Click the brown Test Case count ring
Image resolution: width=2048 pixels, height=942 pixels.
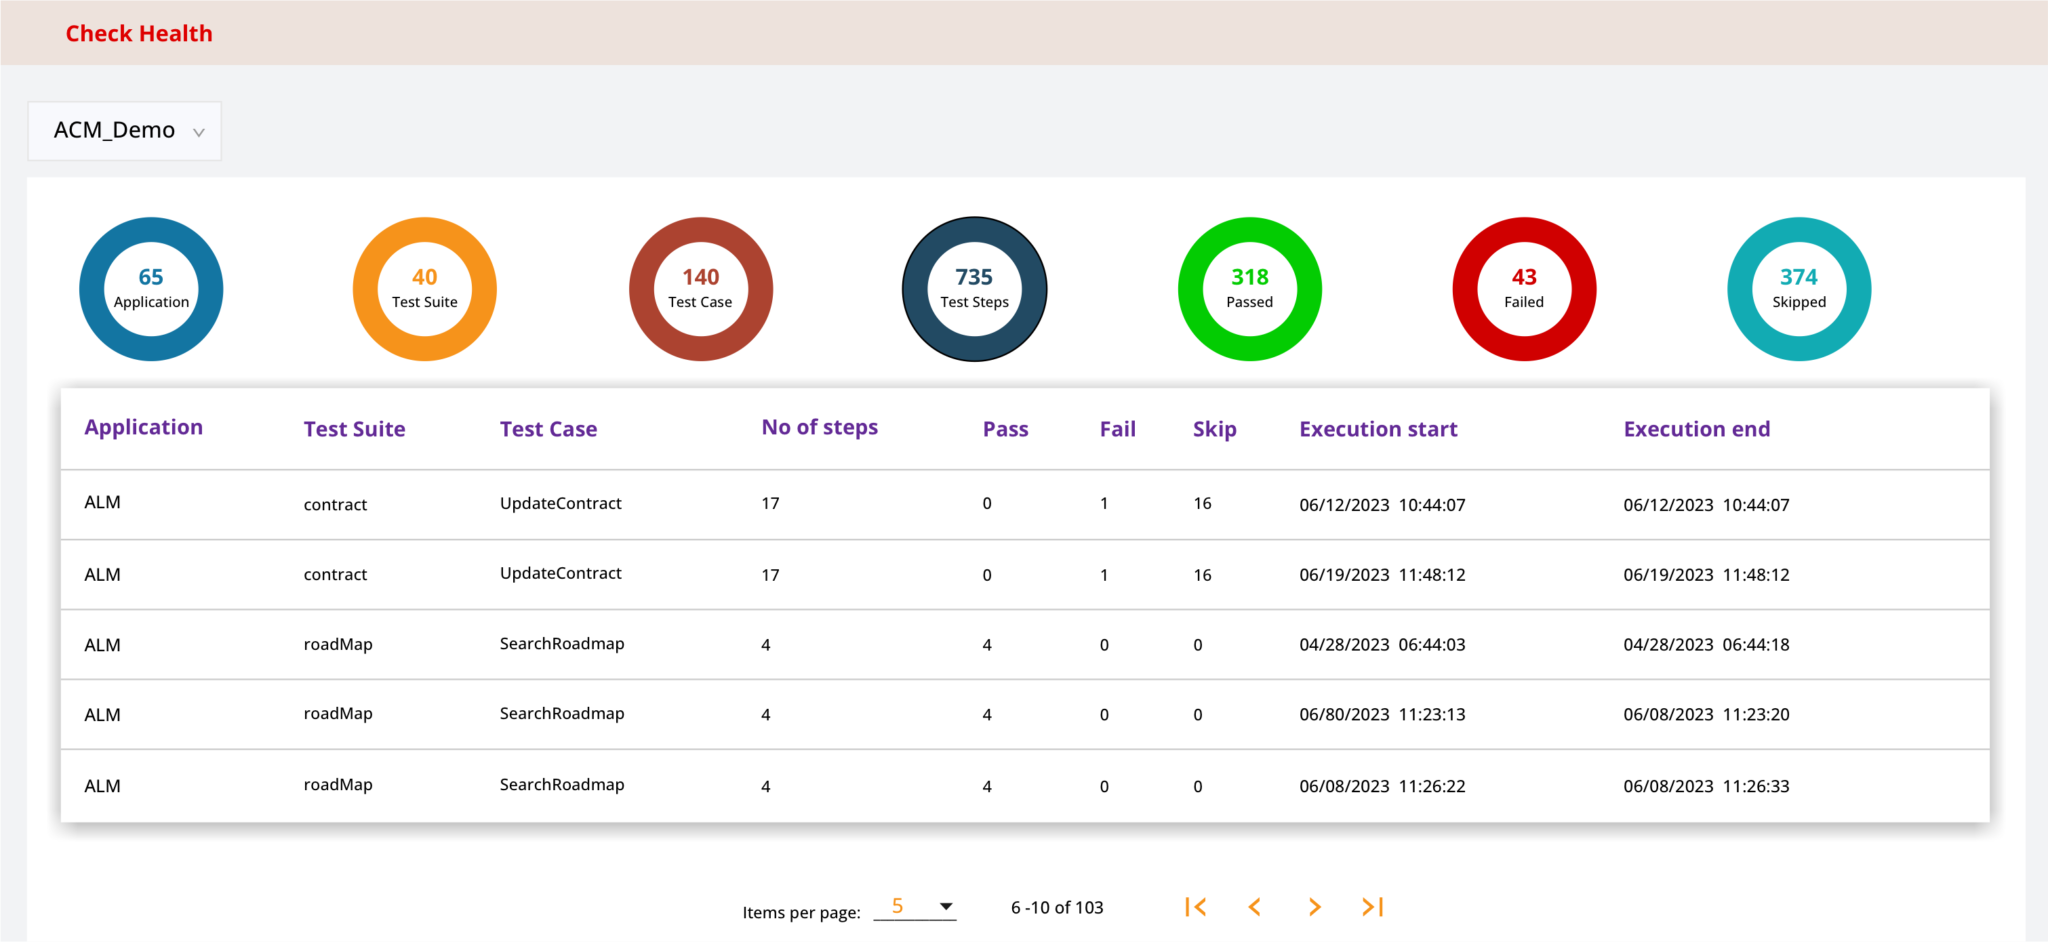[700, 289]
